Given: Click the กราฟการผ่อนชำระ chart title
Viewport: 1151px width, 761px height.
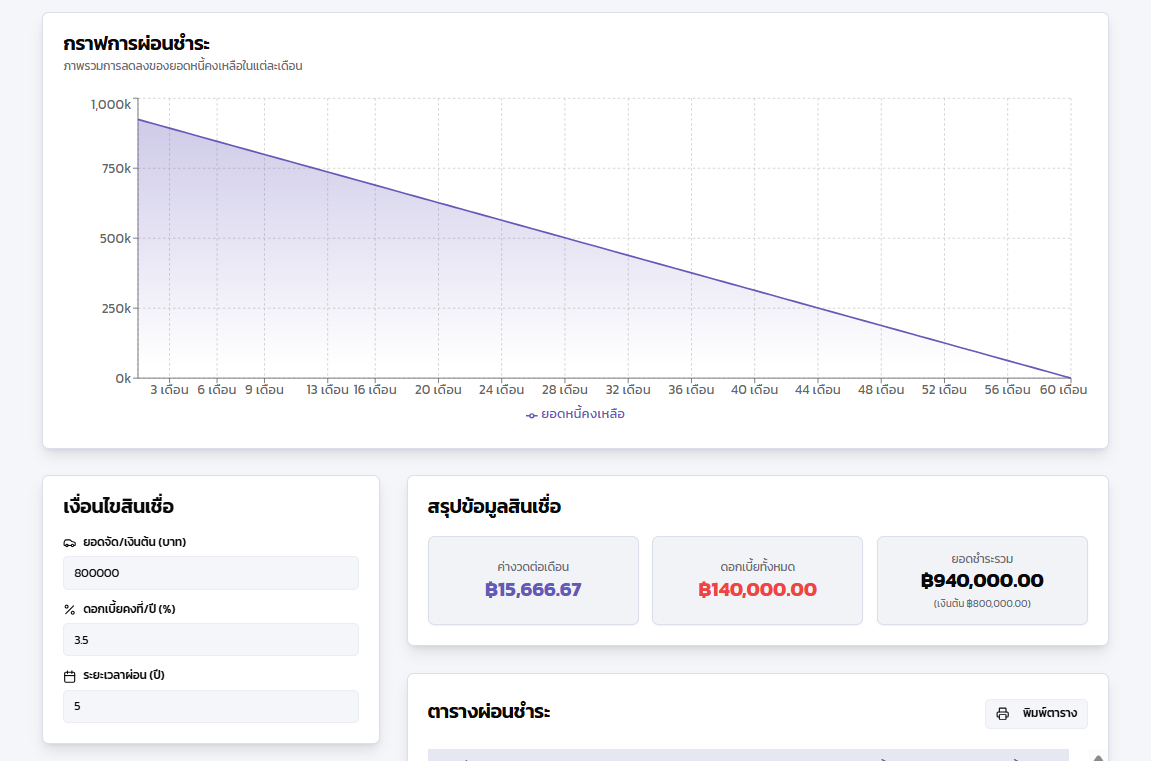Looking at the screenshot, I should pos(136,44).
